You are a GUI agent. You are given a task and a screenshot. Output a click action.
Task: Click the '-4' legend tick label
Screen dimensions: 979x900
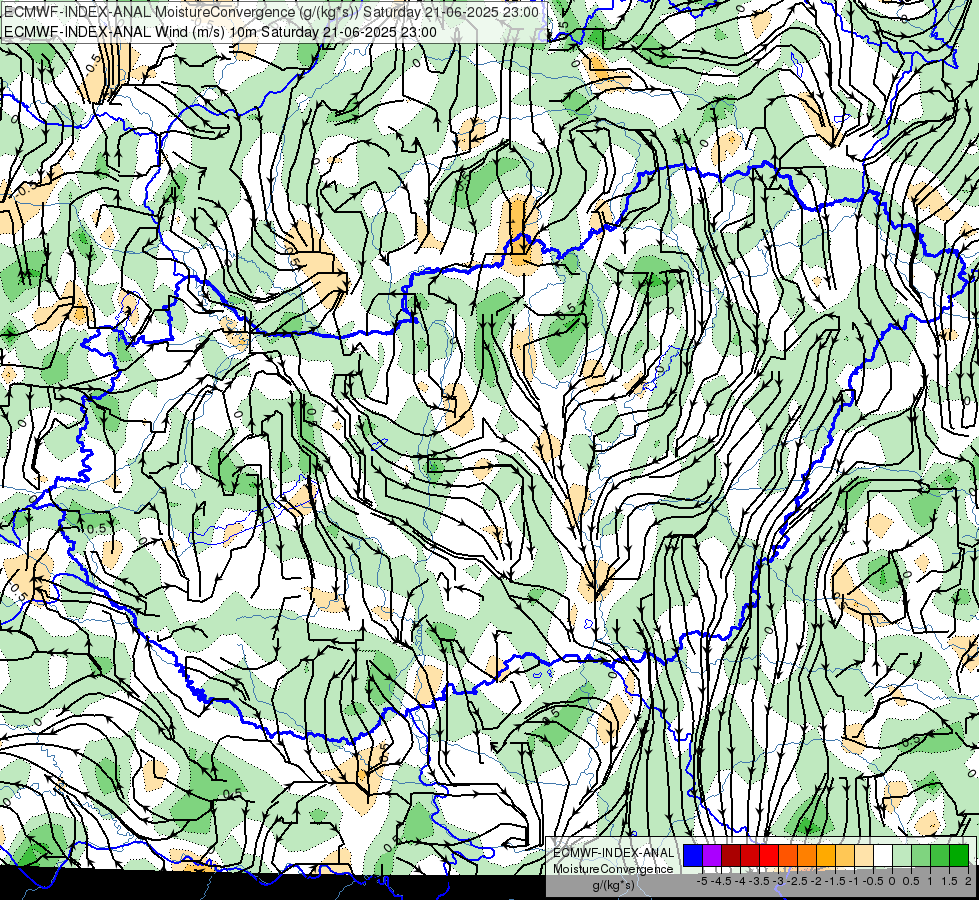point(740,881)
